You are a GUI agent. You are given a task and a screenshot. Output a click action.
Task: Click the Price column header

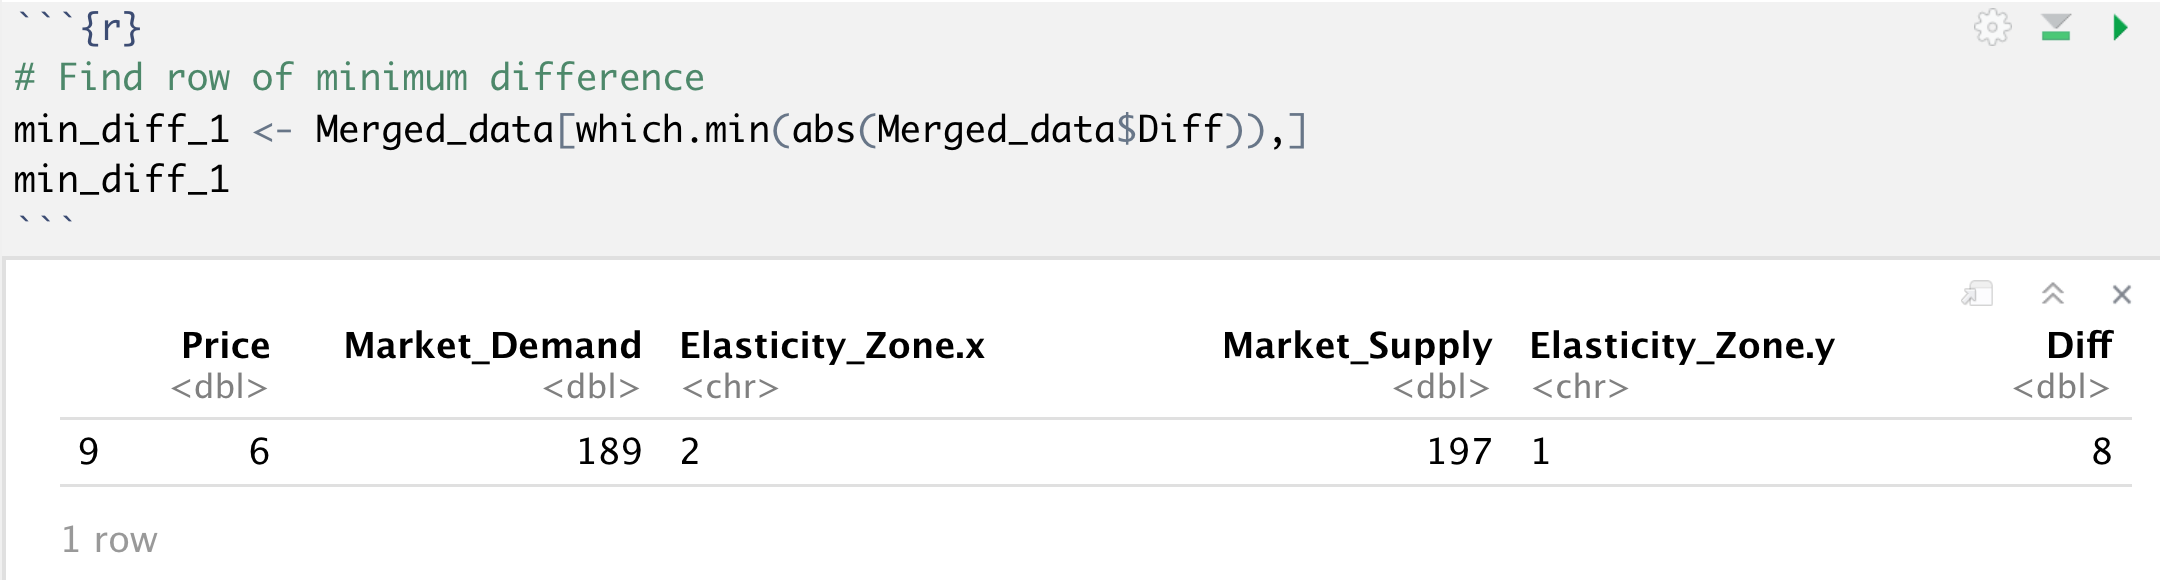(x=225, y=346)
